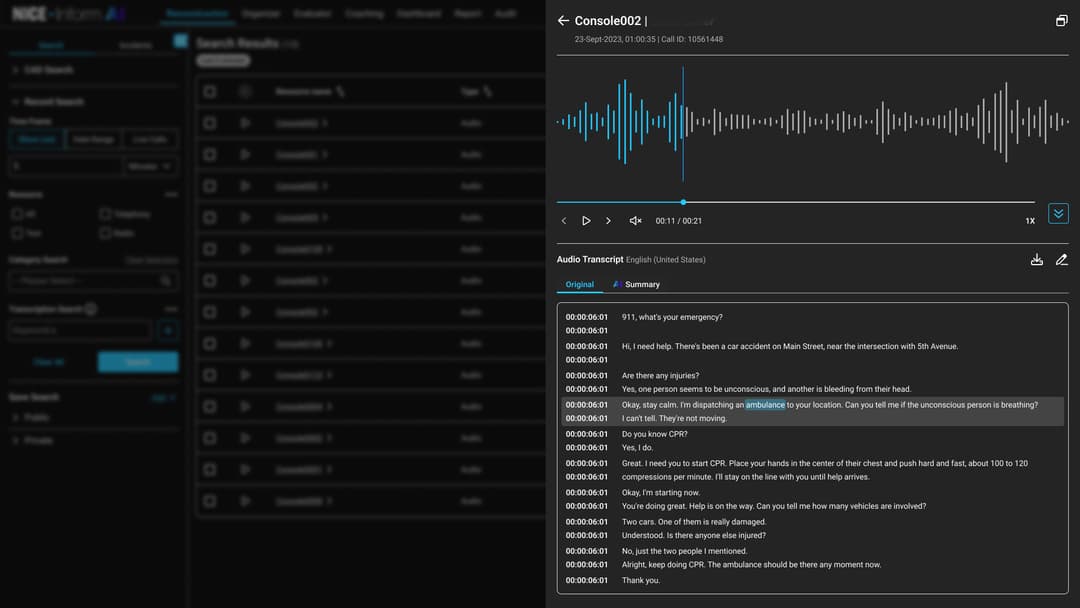Viewport: 1080px width, 608px height.
Task: Select transcript line "Thank you."
Action: pyautogui.click(x=641, y=580)
